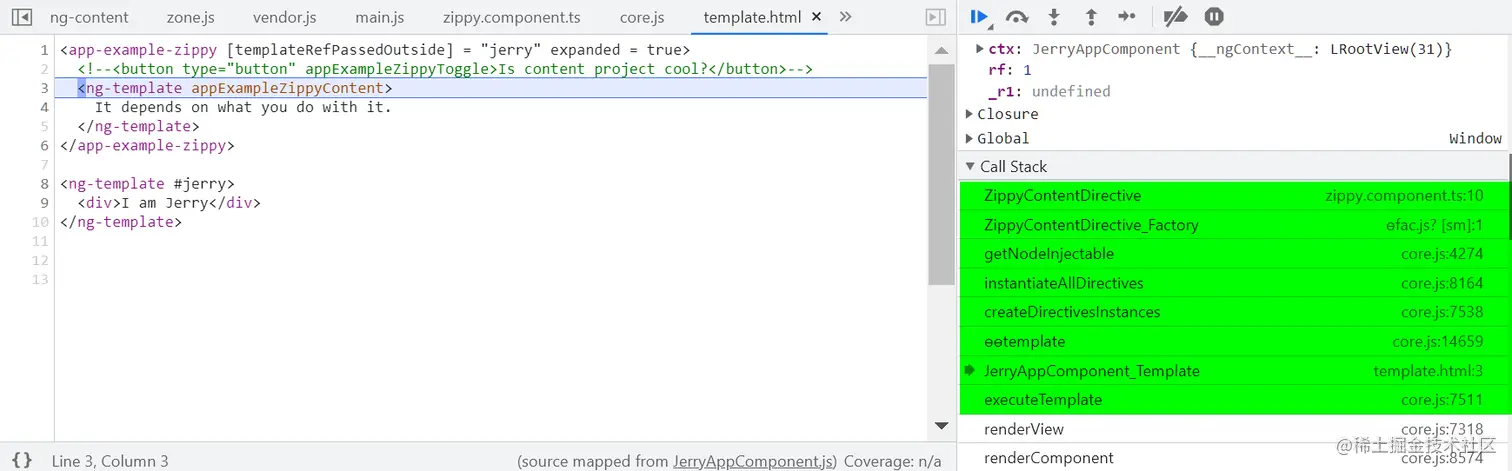The width and height of the screenshot is (1512, 471).
Task: Click the editor scroll down arrow
Action: click(x=941, y=426)
